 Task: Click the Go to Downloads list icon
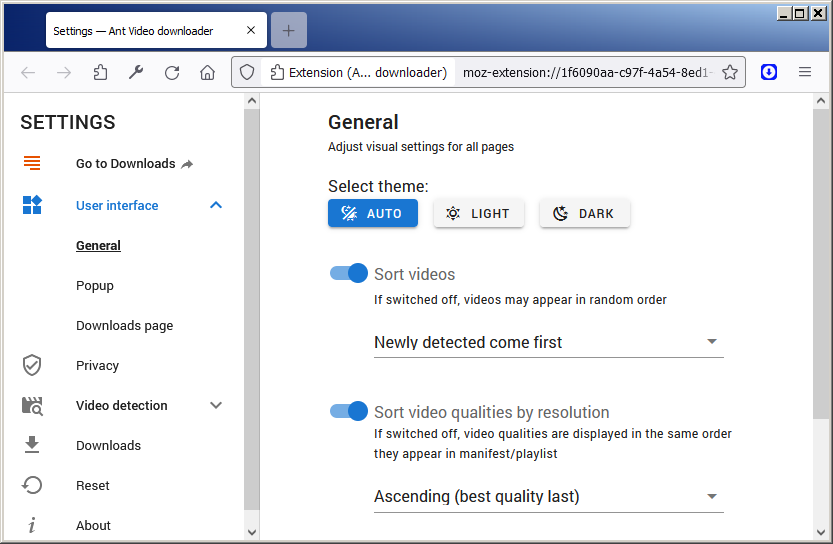point(32,163)
